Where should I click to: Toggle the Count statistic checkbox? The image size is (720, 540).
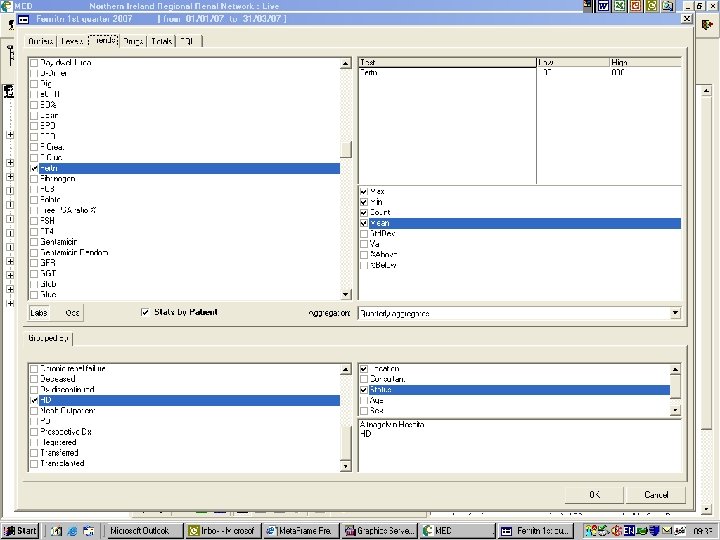pyautogui.click(x=364, y=213)
